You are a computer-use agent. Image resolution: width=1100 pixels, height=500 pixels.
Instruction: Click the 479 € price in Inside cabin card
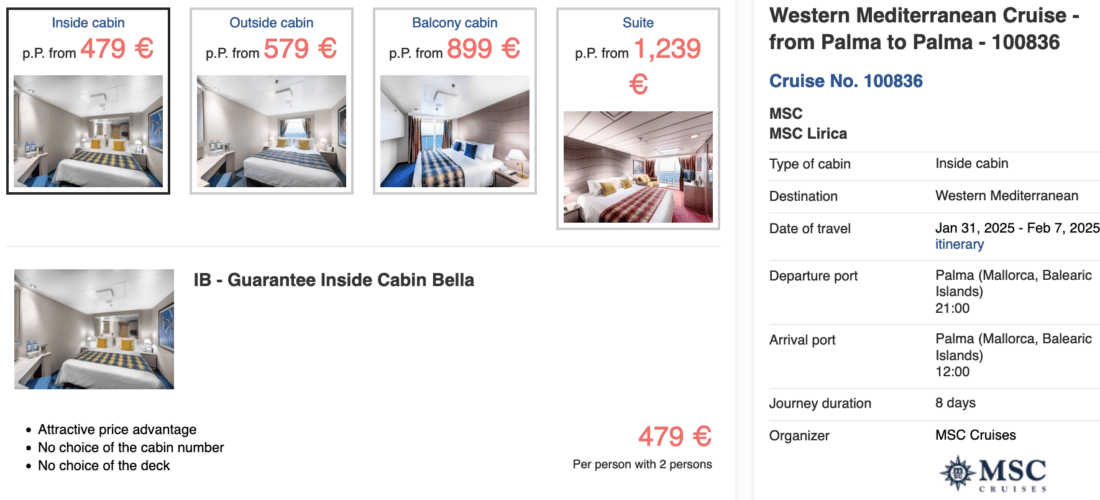click(x=118, y=49)
